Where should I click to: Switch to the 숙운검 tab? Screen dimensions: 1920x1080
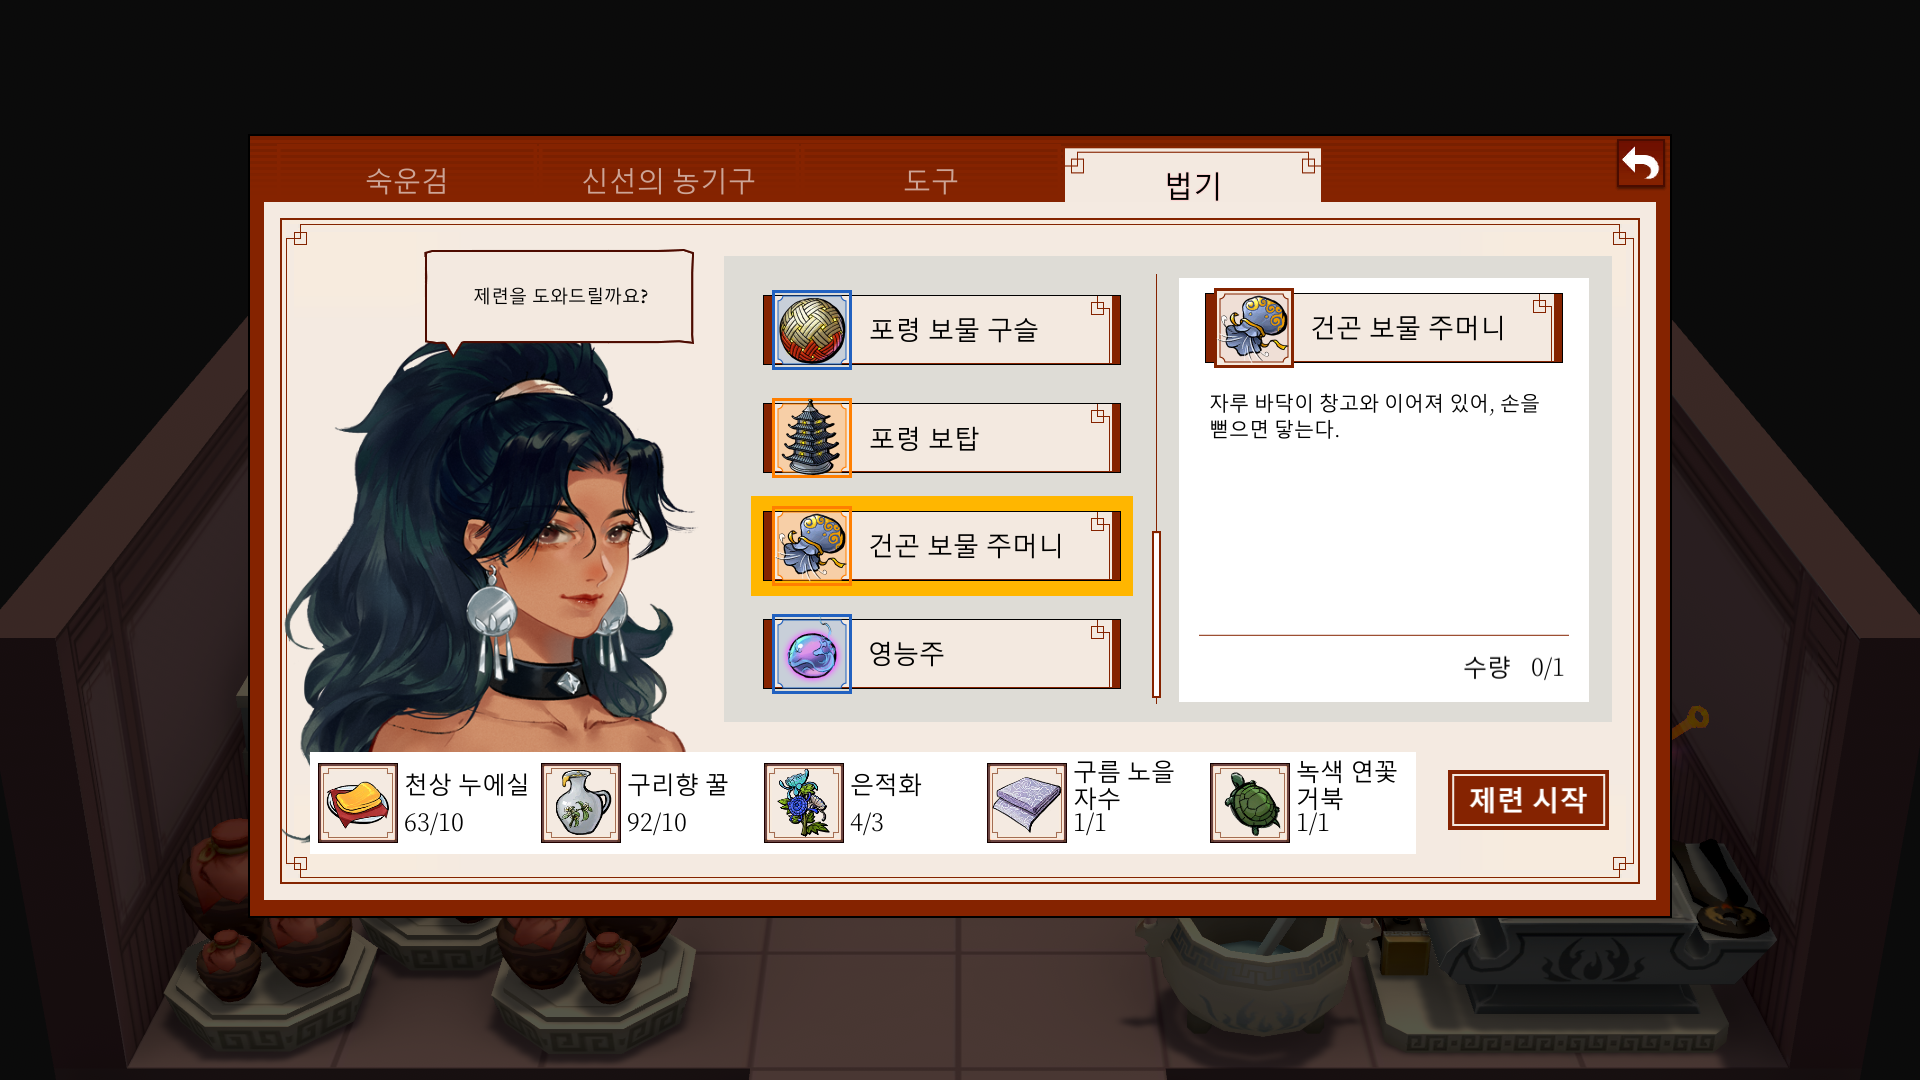(x=407, y=180)
